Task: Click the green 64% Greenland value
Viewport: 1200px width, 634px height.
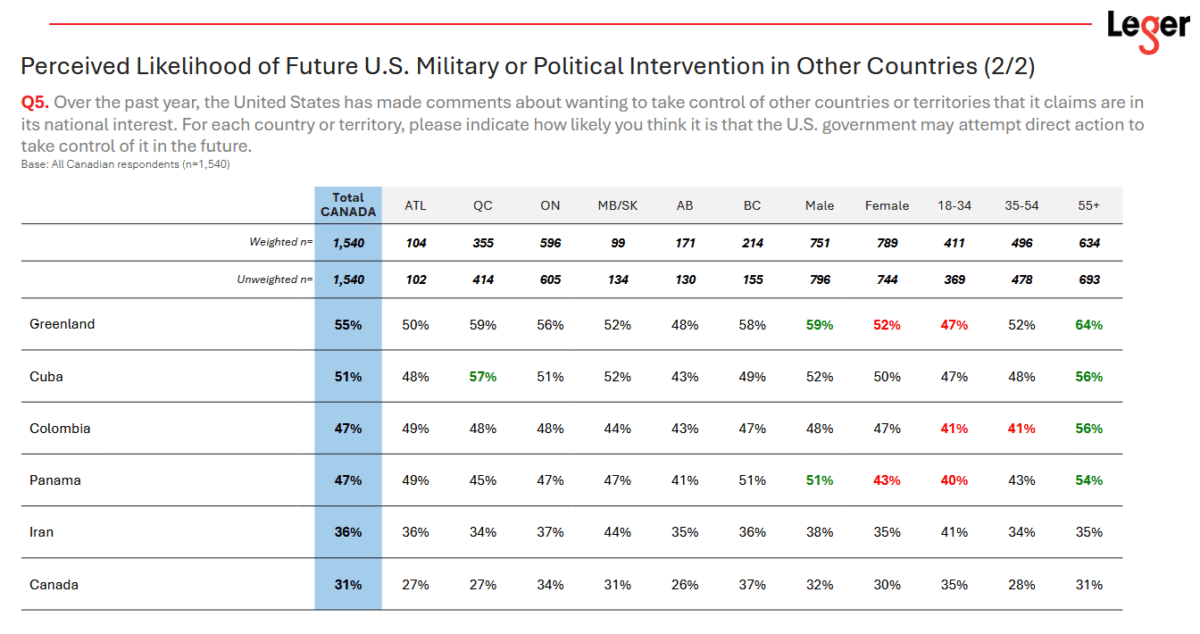Action: click(1089, 325)
